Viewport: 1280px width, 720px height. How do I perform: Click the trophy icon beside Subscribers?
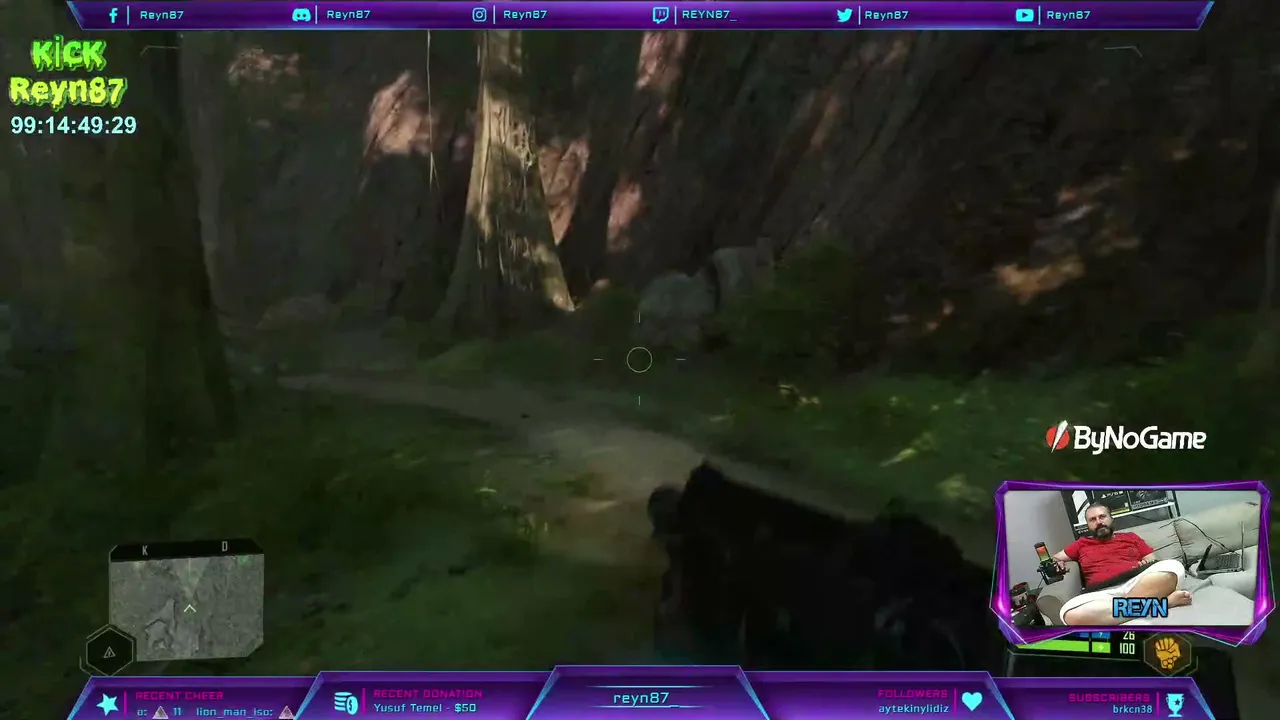(1175, 705)
